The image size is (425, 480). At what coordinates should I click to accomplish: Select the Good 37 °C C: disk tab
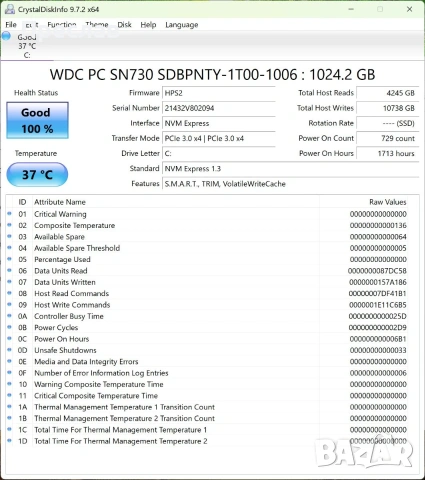(x=27, y=46)
